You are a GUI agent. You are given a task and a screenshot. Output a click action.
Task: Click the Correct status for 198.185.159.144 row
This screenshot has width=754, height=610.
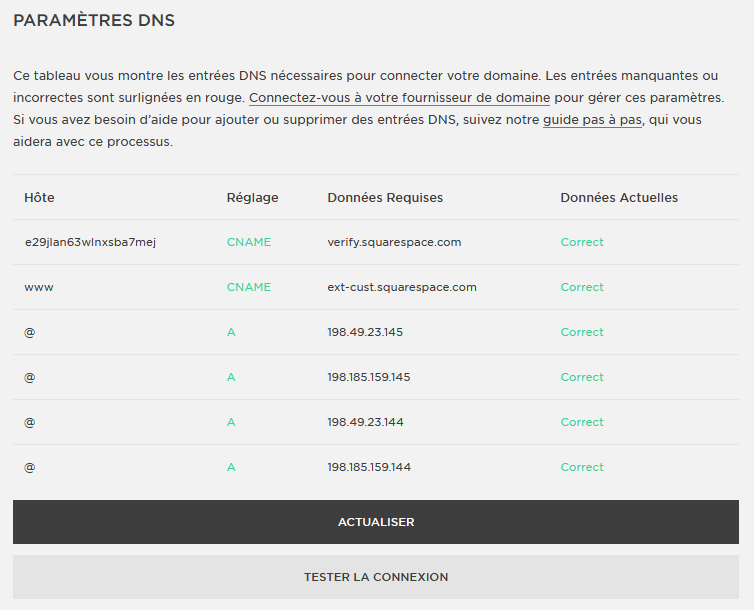click(x=582, y=467)
